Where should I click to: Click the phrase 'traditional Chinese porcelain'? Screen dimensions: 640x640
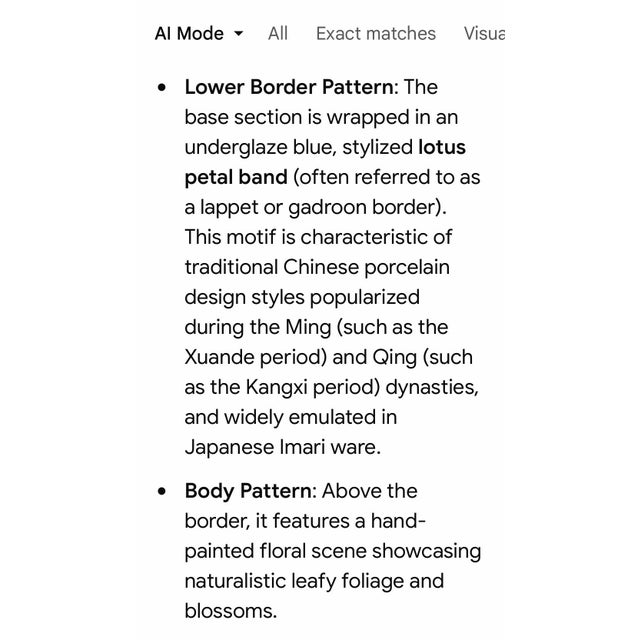tap(317, 267)
